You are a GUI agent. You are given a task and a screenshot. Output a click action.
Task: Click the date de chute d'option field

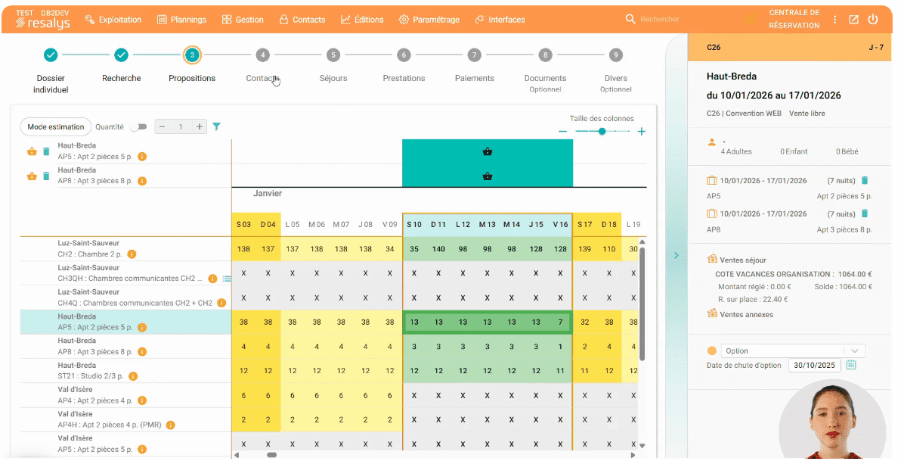814,365
